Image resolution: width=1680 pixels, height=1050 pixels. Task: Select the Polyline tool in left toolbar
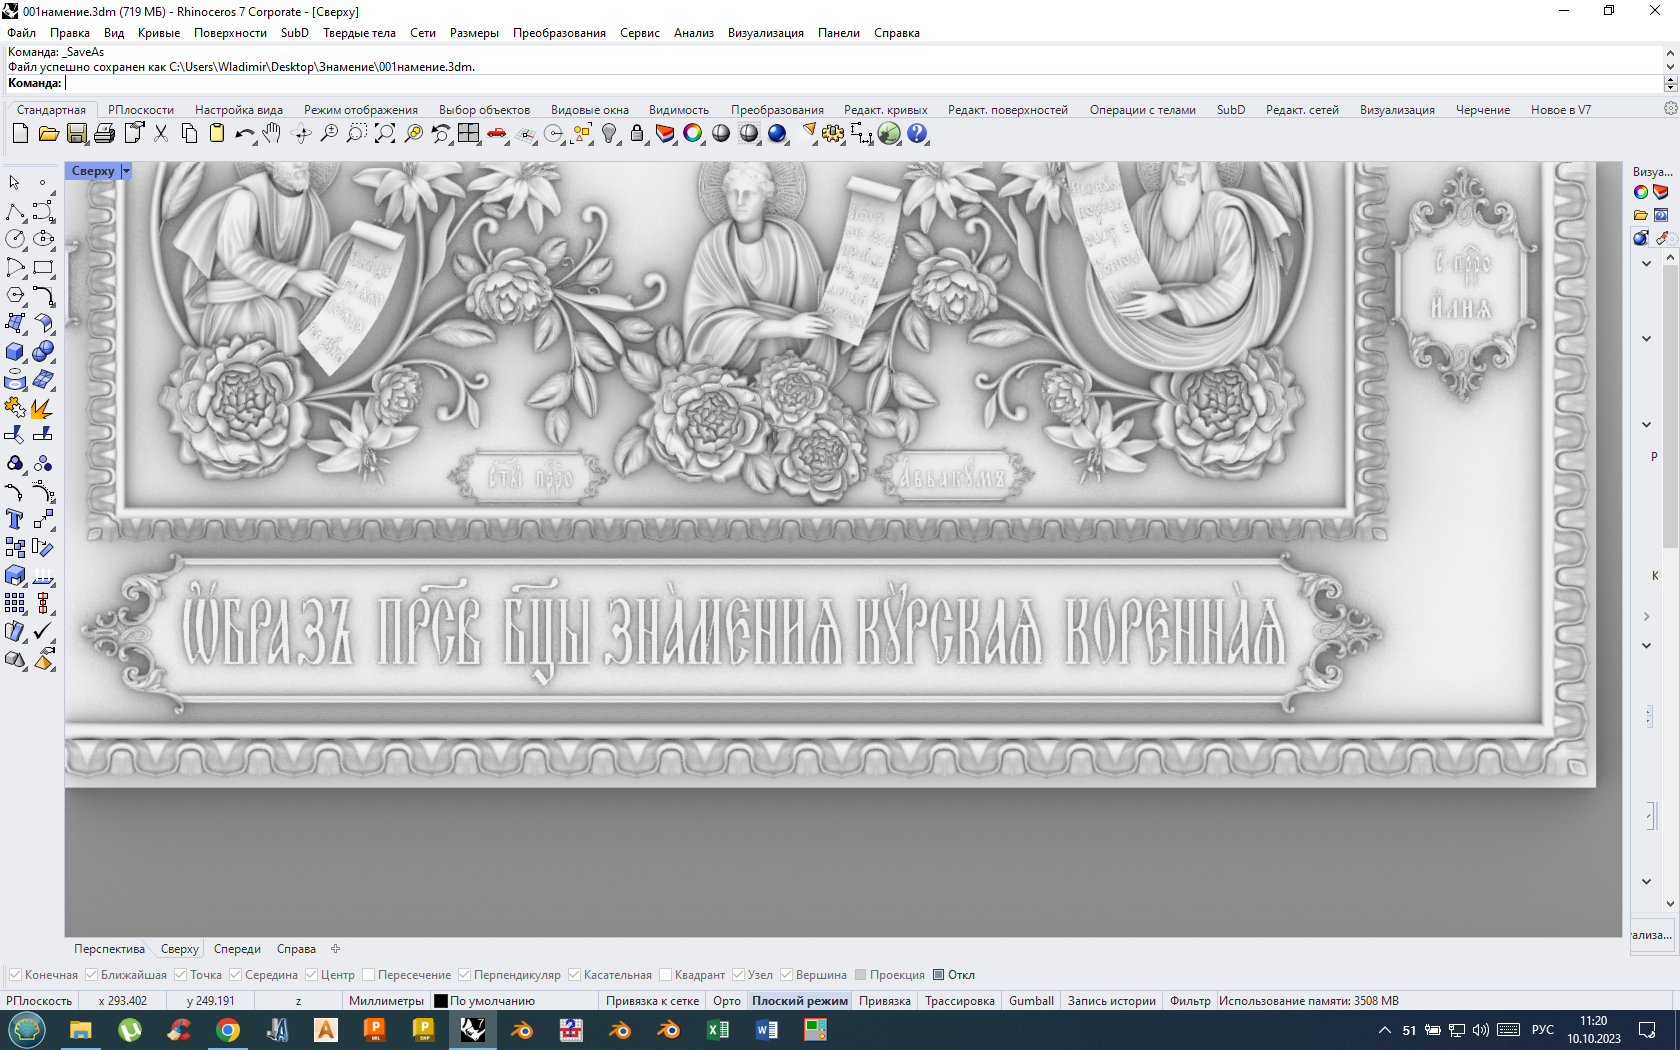click(15, 211)
